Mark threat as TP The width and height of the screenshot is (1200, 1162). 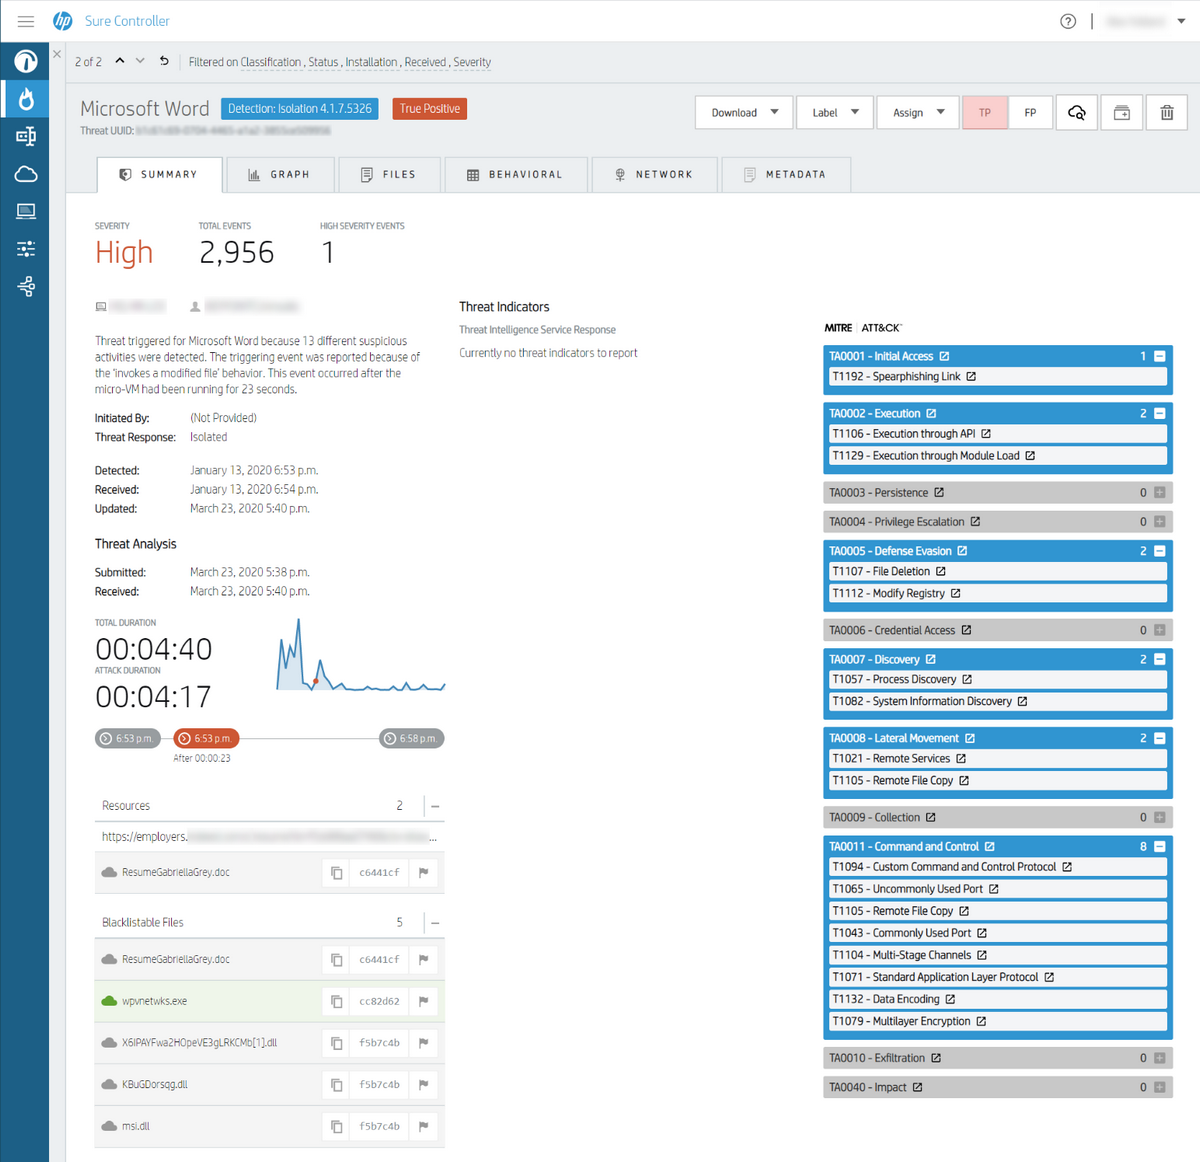point(985,113)
